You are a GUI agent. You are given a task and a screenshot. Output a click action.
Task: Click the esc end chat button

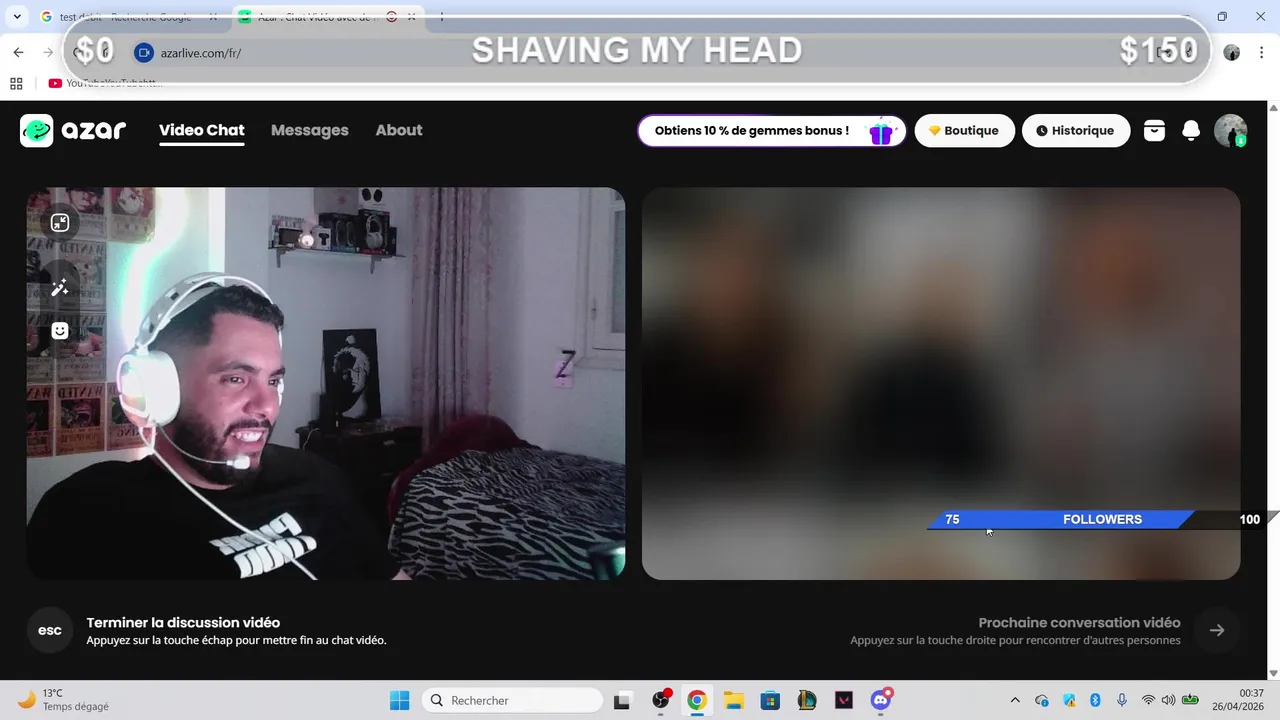coord(50,631)
